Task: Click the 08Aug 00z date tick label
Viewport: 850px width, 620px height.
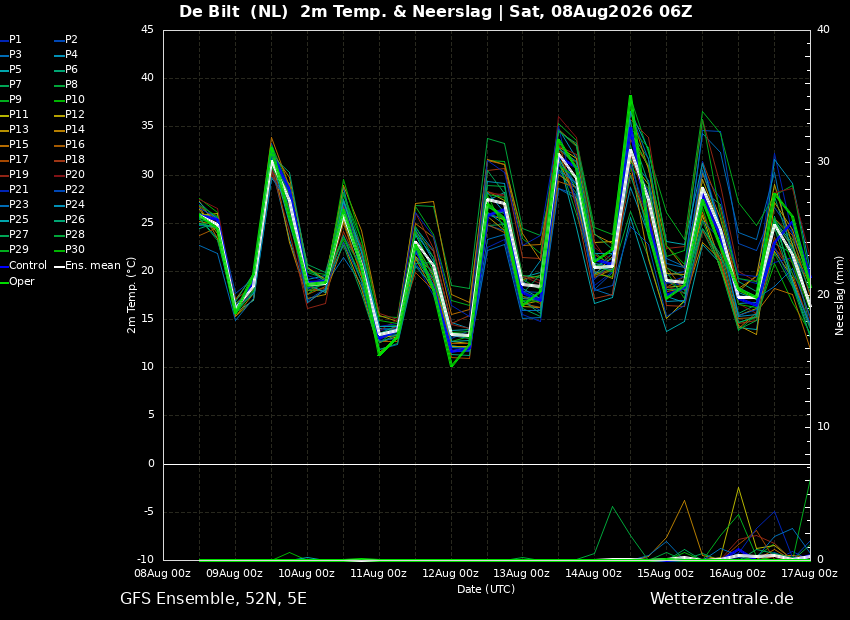Action: [163, 573]
